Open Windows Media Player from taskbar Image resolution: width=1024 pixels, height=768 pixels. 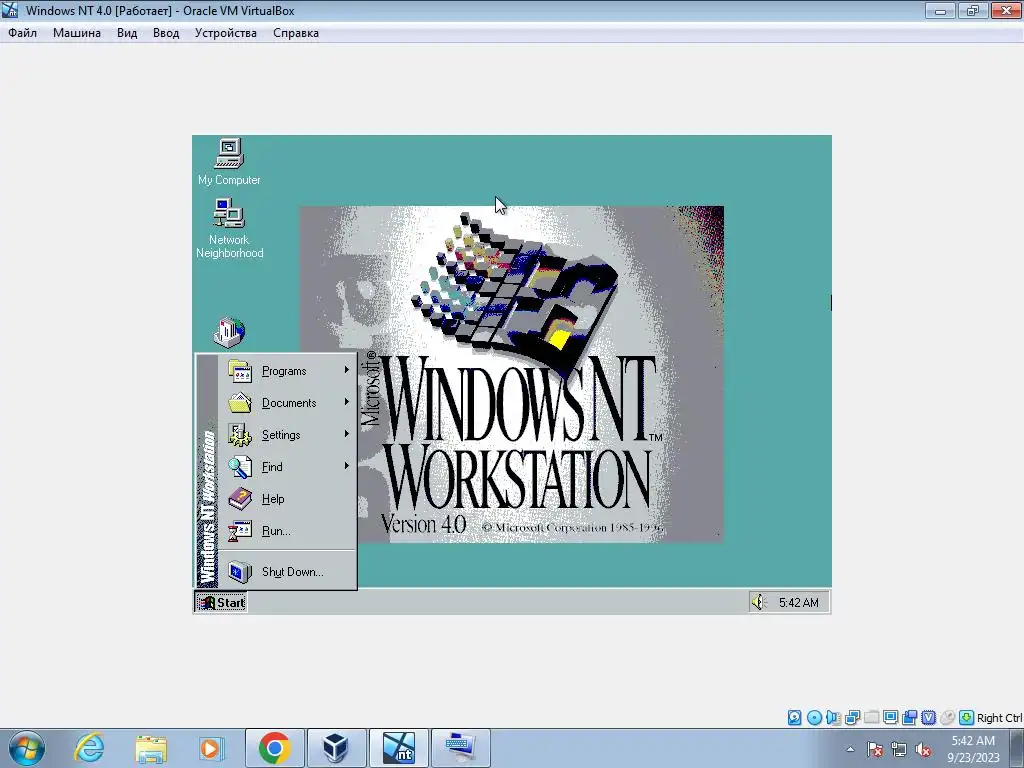[212, 748]
